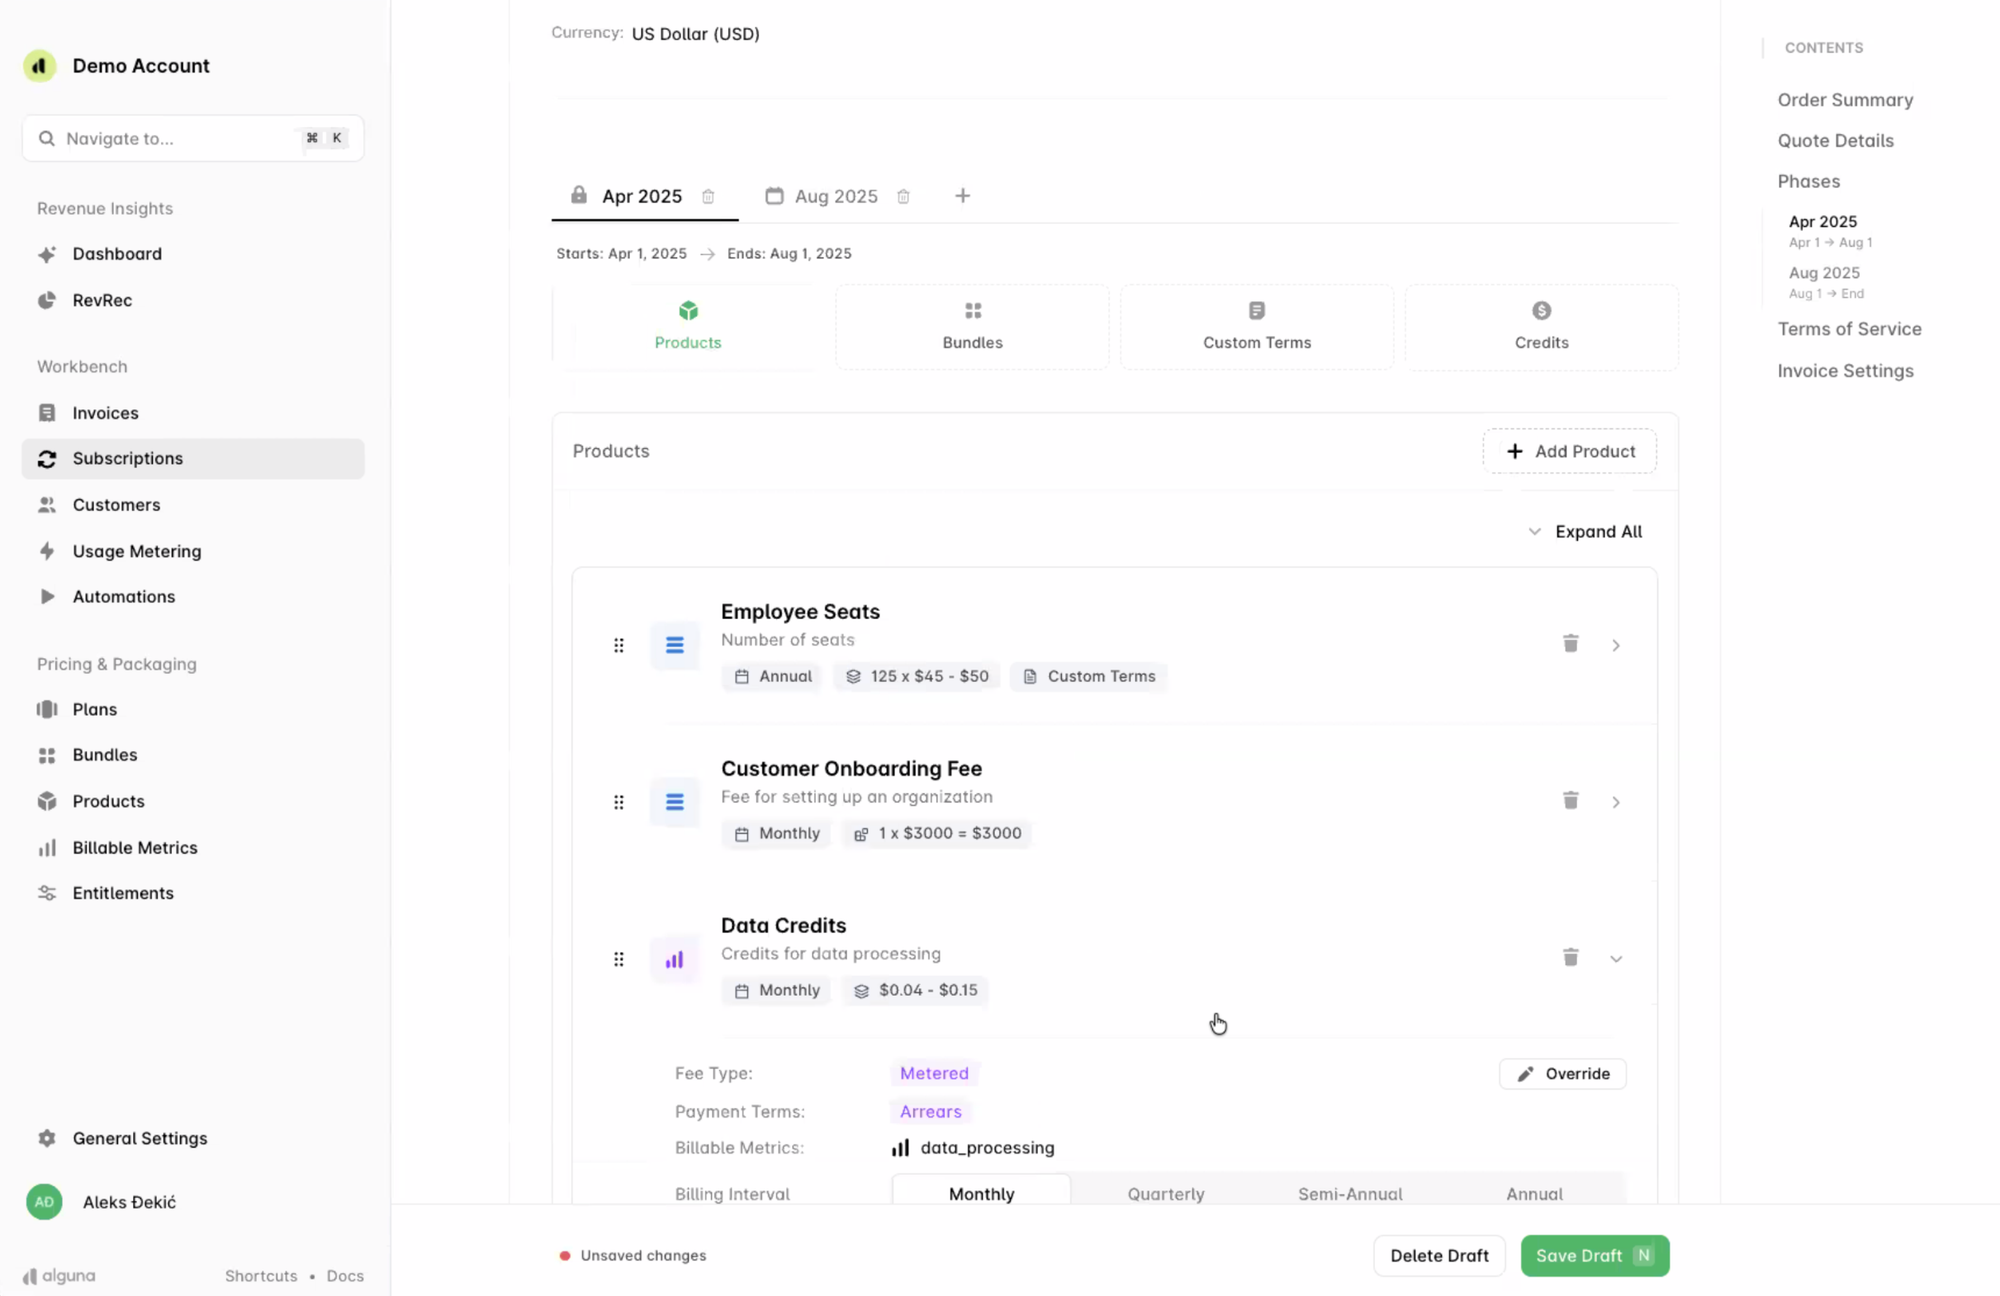This screenshot has height=1296, width=2000.
Task: Select the Monthly billing interval
Action: point(981,1193)
